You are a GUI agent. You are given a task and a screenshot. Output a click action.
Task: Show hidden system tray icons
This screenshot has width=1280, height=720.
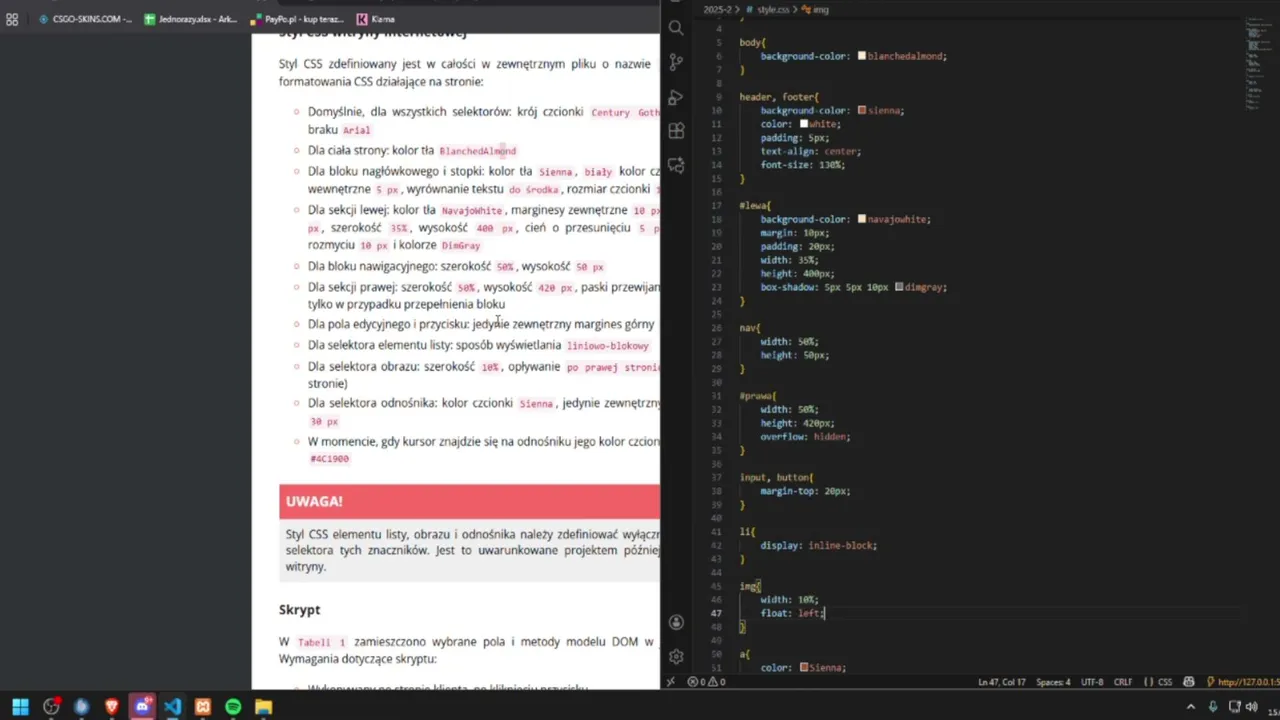point(1190,706)
